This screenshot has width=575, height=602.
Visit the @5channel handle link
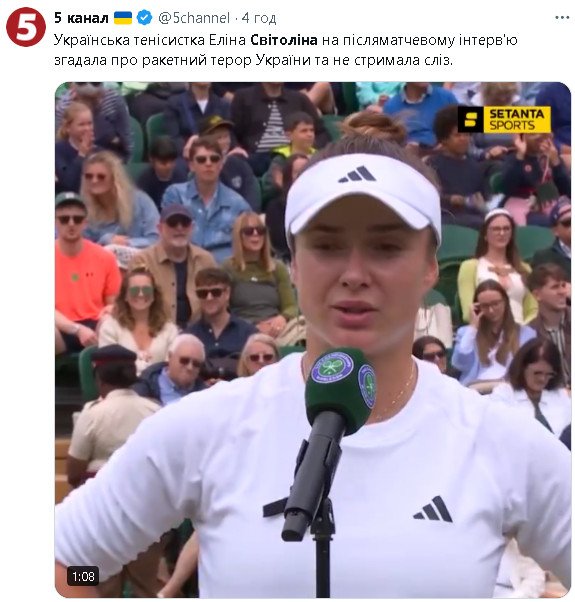(194, 18)
